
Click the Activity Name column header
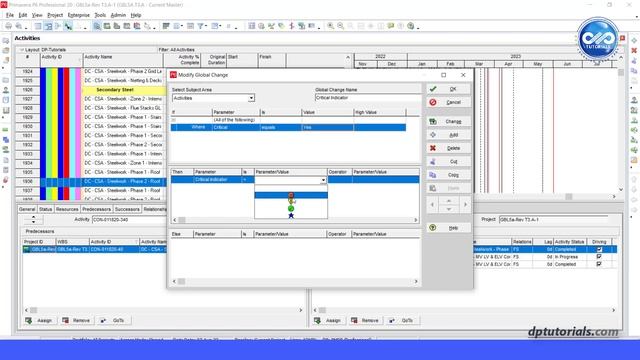point(123,60)
